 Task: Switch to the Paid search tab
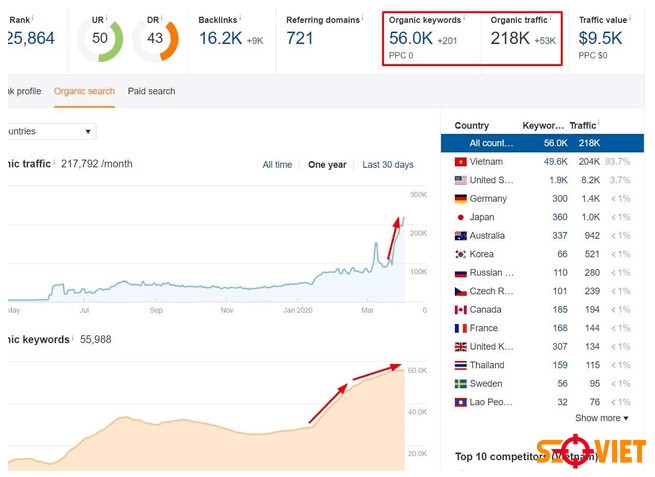click(151, 91)
